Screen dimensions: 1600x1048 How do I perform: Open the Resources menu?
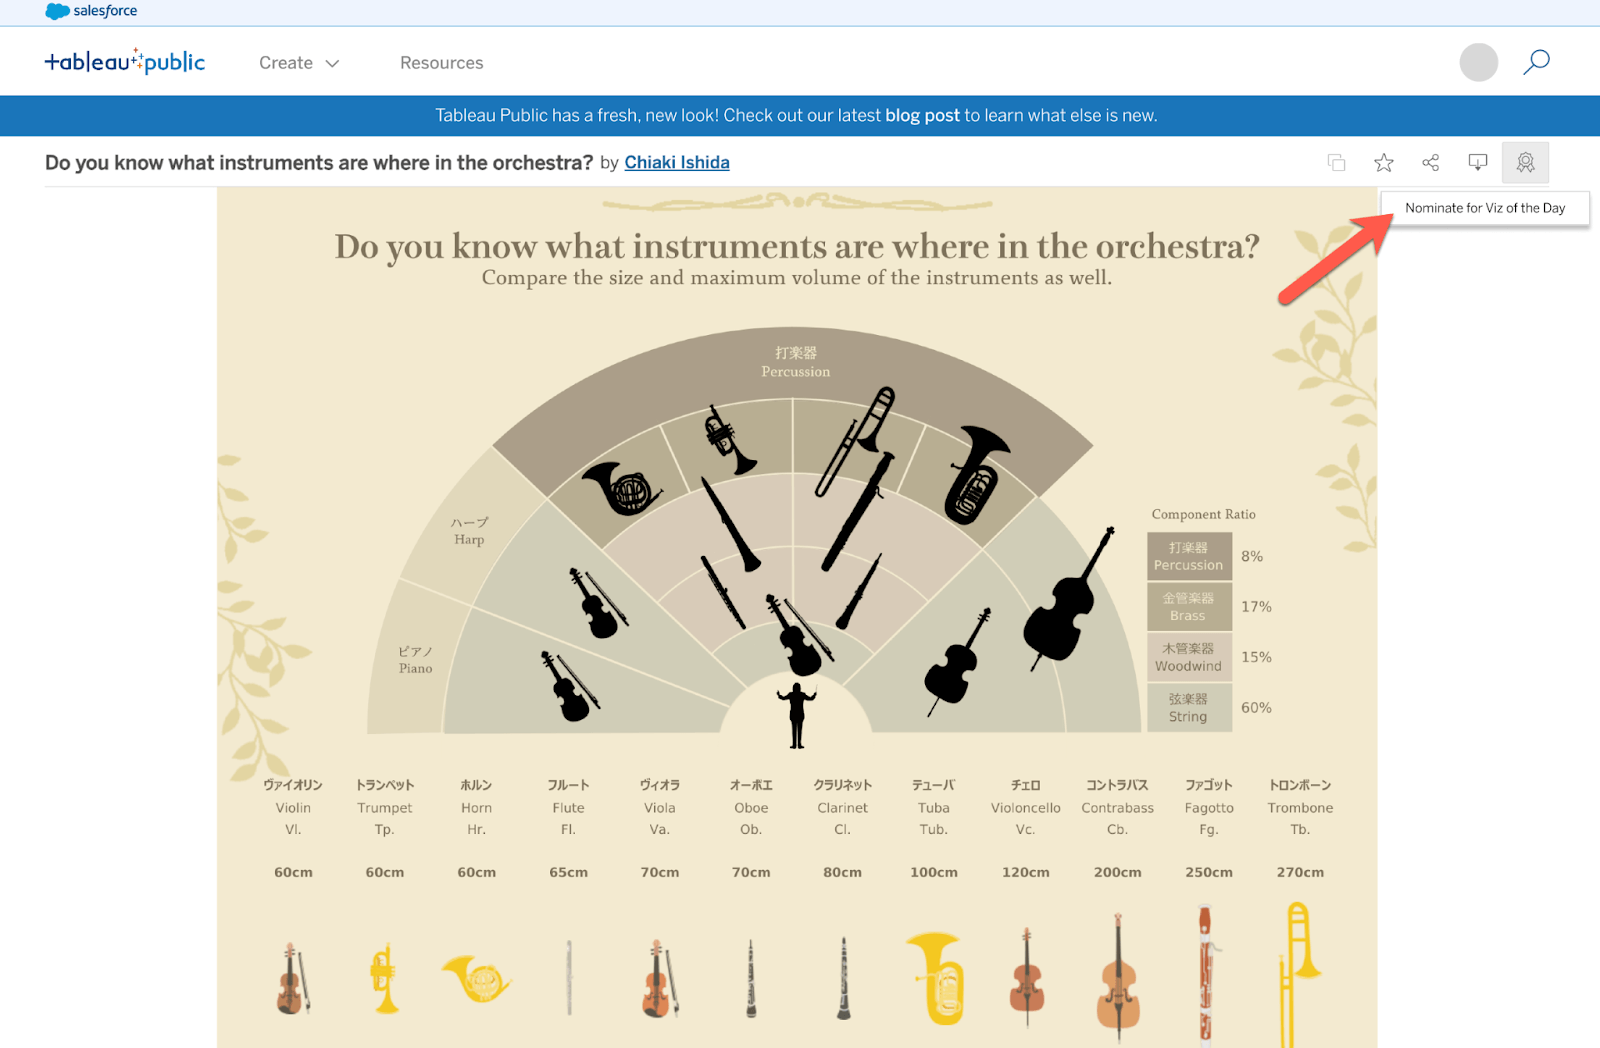pos(441,62)
